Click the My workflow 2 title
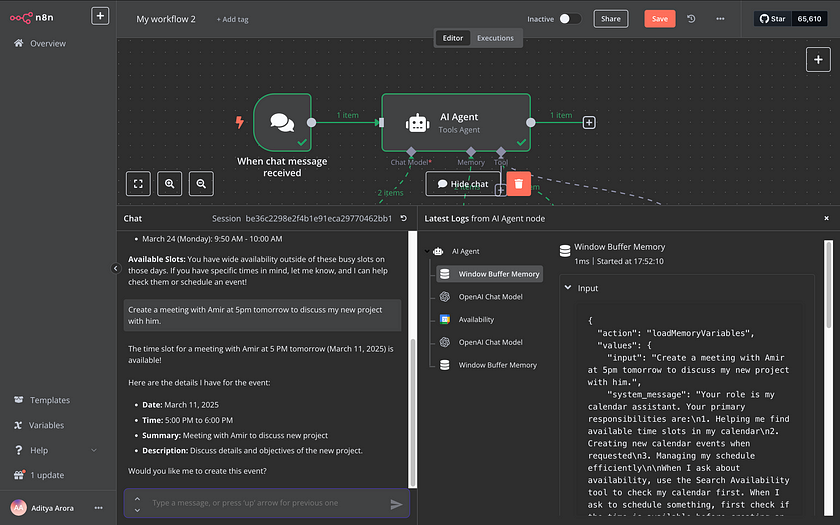Screen dimensions: 840x525 pyautogui.click(x=166, y=19)
